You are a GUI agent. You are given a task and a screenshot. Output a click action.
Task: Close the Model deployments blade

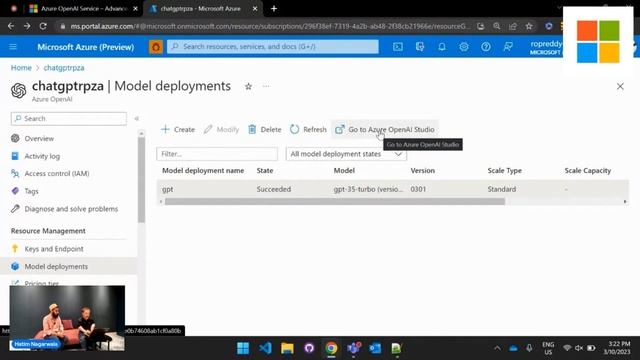tap(620, 86)
